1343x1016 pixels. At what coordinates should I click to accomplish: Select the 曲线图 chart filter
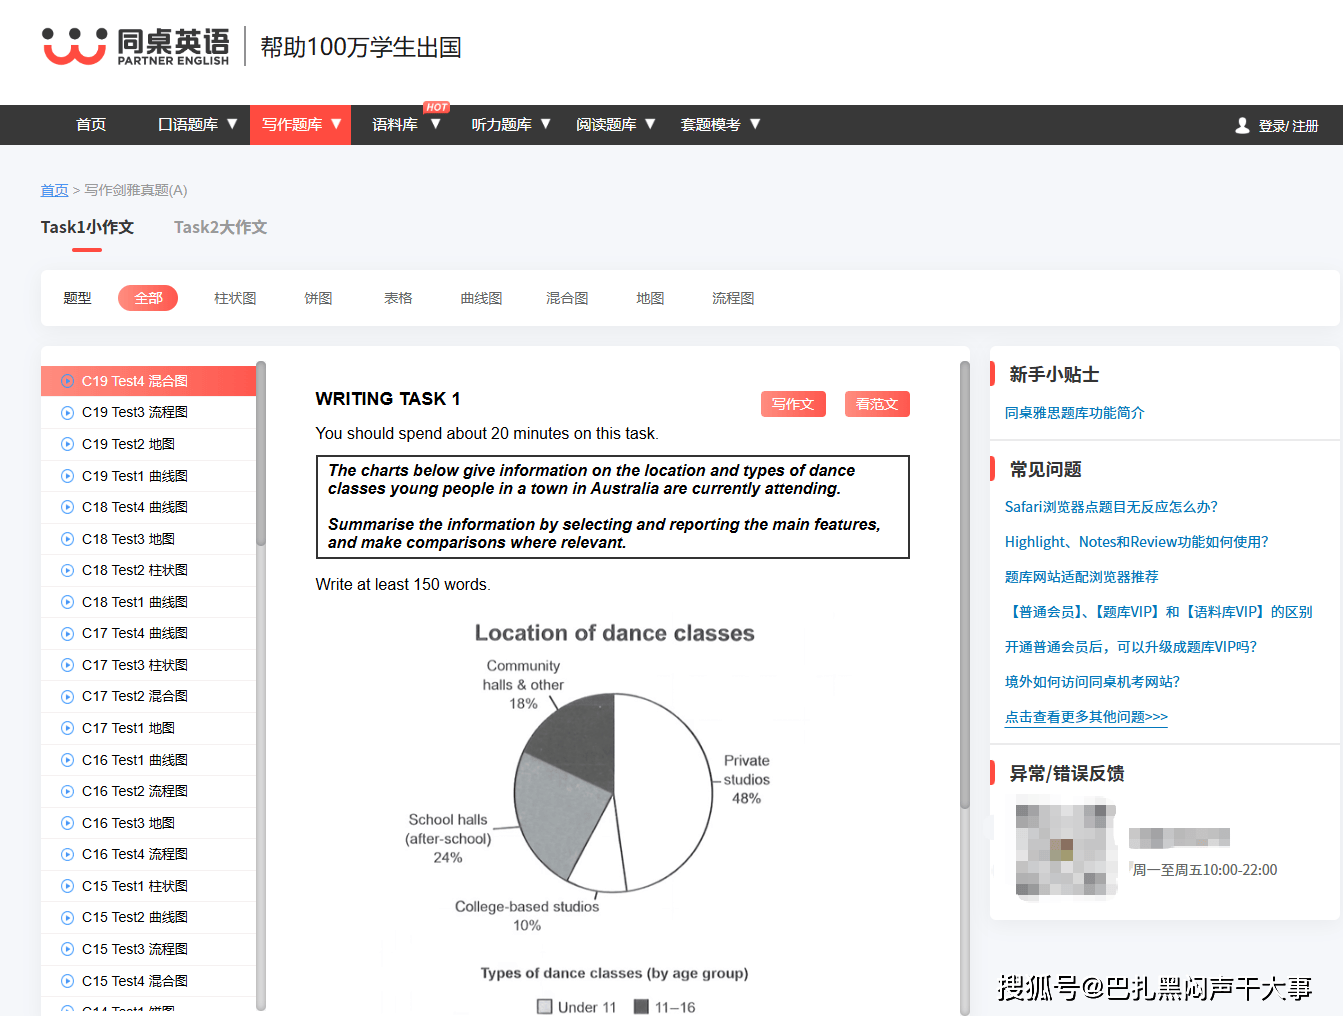click(x=480, y=298)
